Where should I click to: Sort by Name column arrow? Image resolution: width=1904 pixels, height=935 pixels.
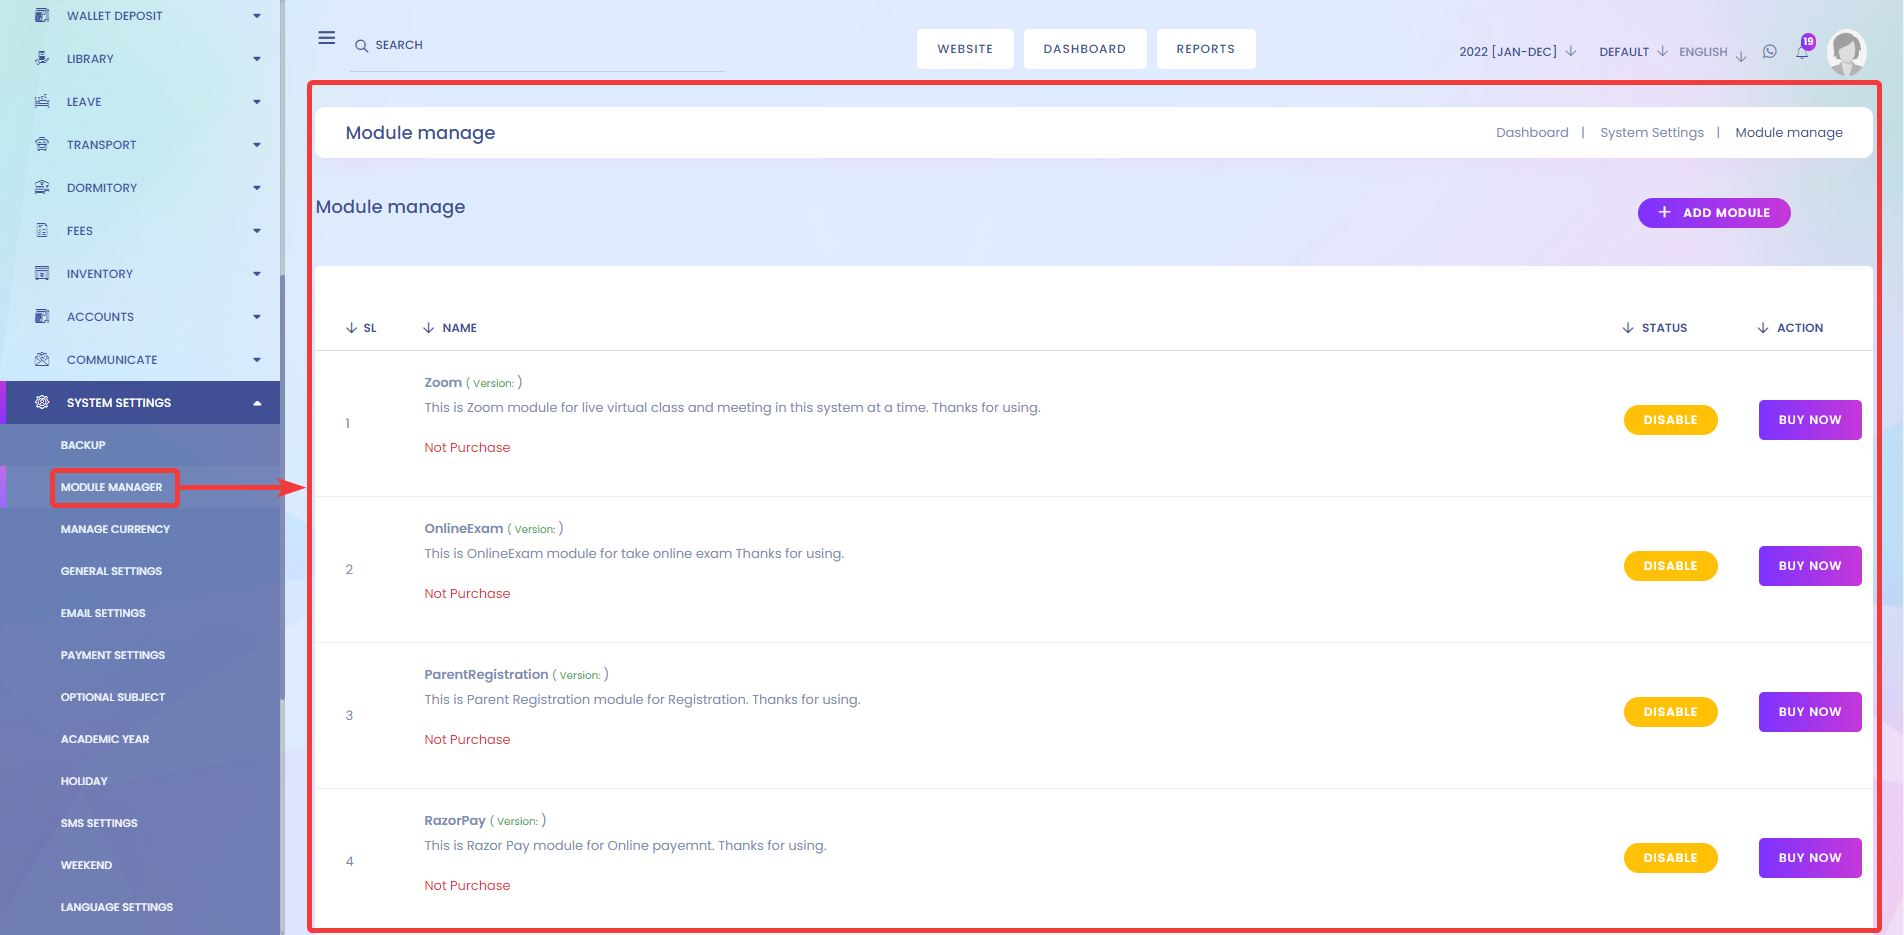(429, 328)
